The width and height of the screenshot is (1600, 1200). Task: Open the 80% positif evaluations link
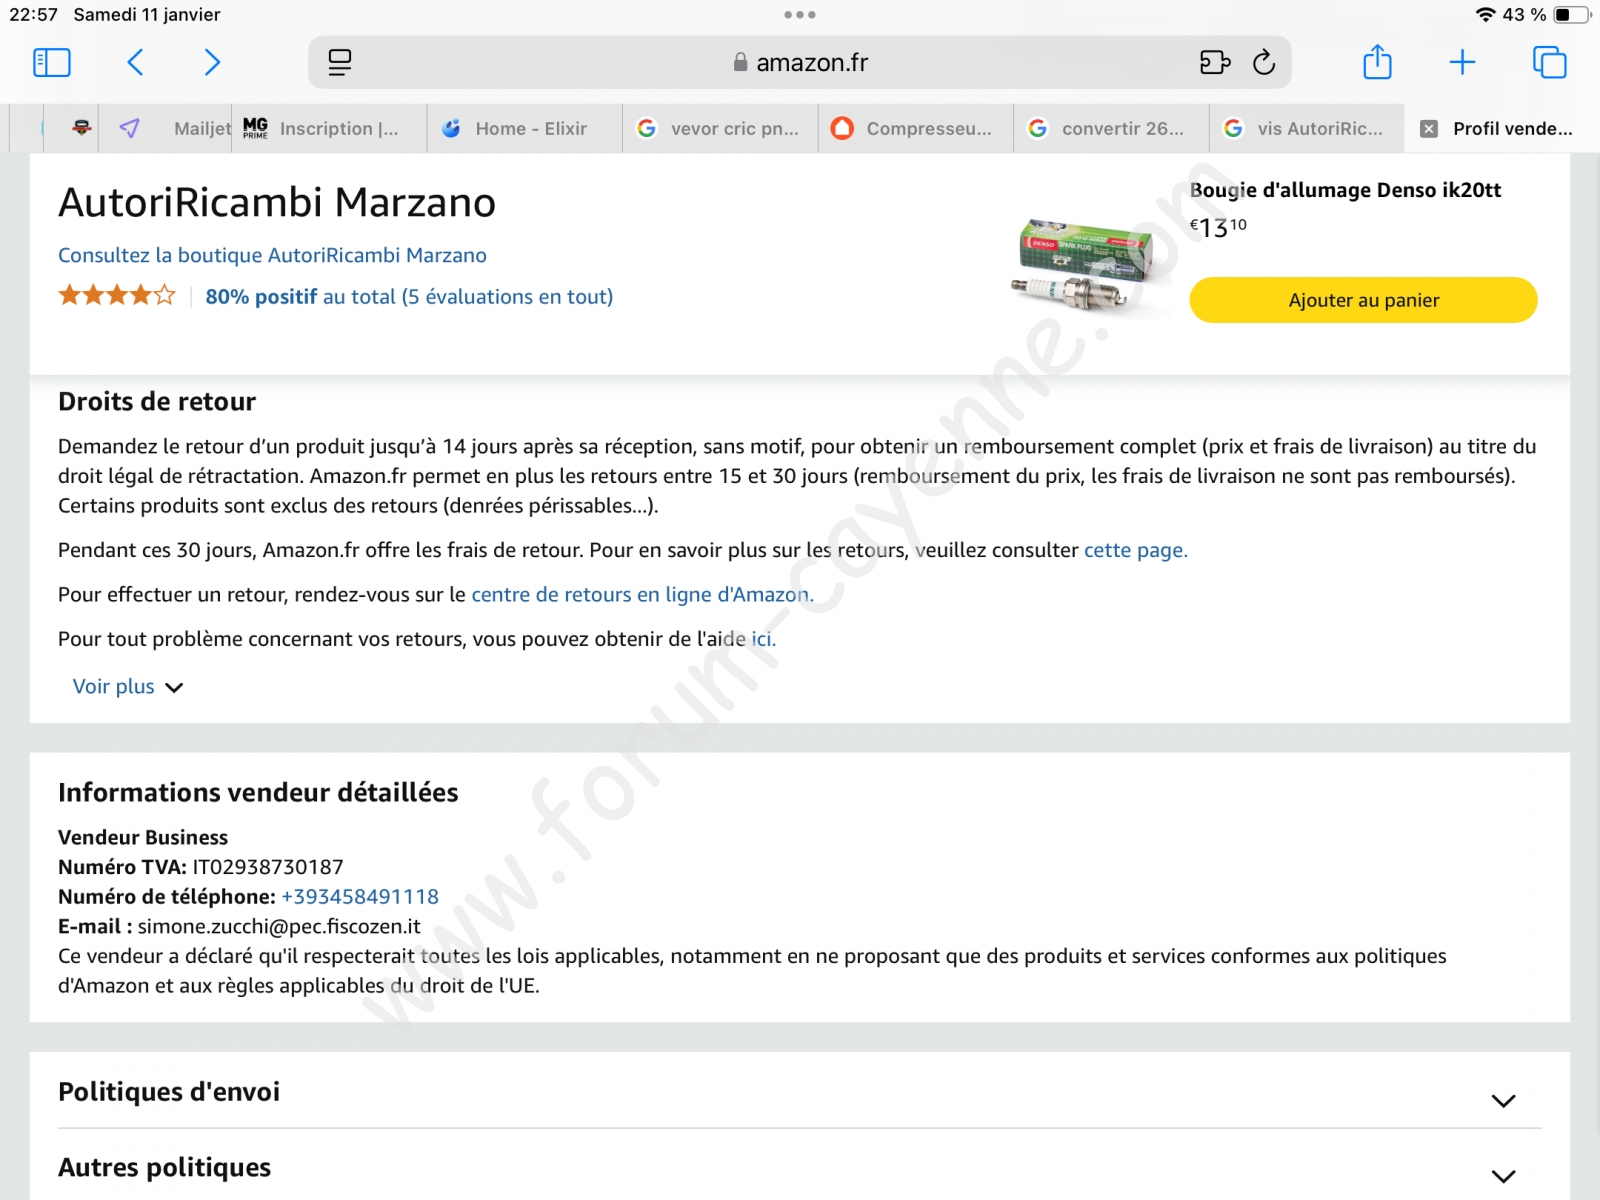pos(409,297)
